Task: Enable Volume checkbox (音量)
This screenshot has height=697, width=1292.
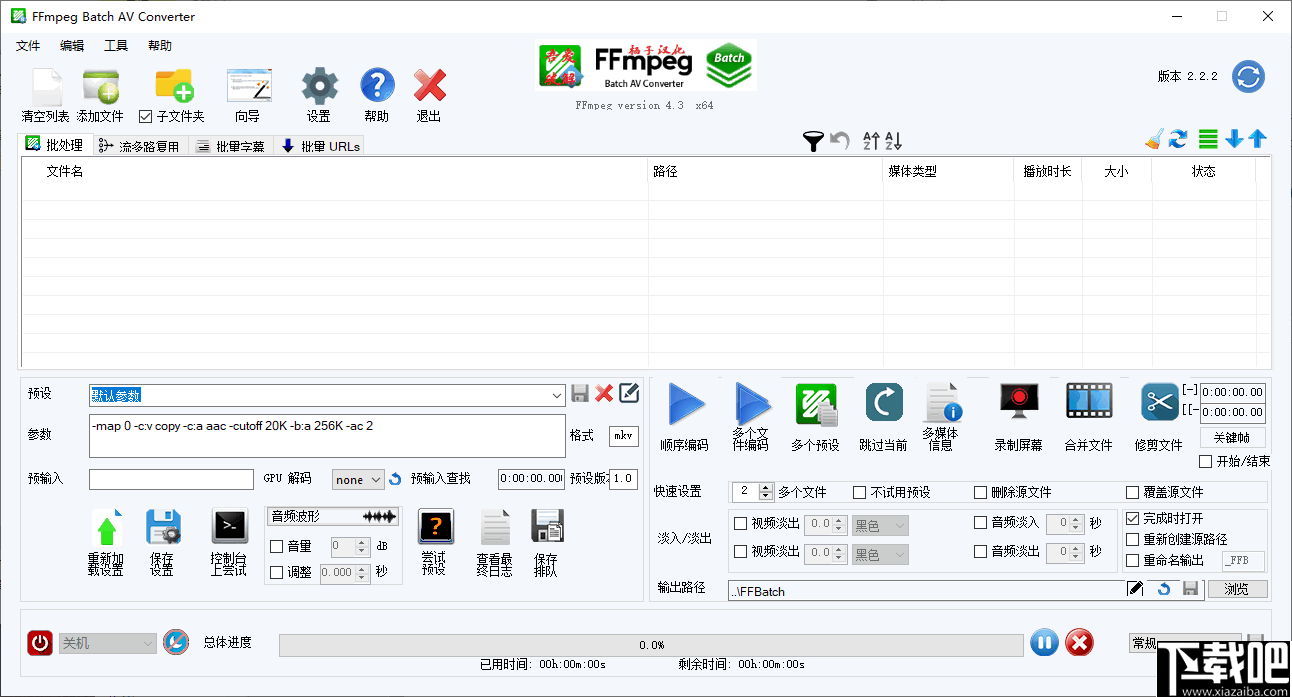Action: click(x=277, y=547)
